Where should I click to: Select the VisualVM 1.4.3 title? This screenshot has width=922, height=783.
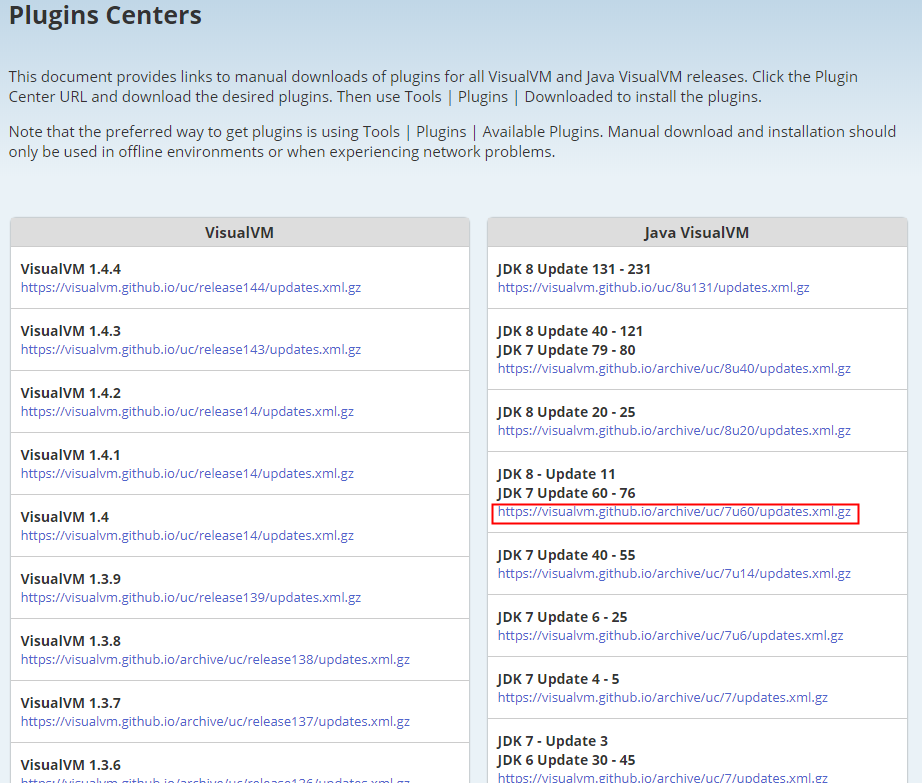coord(71,331)
